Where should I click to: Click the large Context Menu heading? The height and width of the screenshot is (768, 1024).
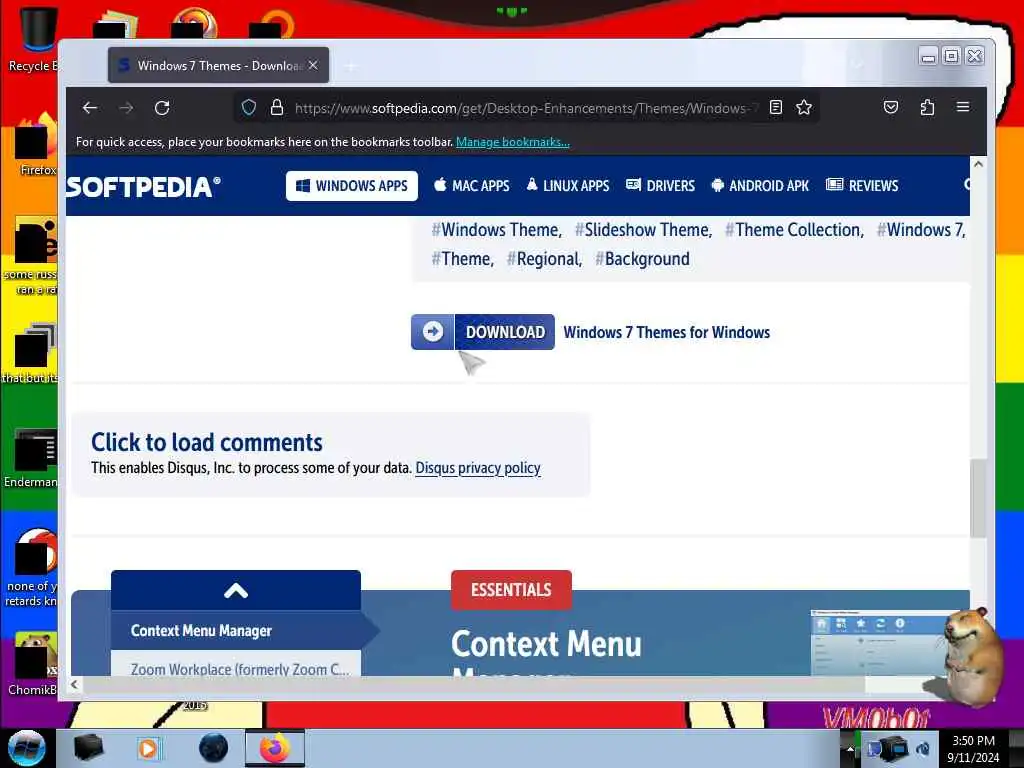click(x=546, y=645)
